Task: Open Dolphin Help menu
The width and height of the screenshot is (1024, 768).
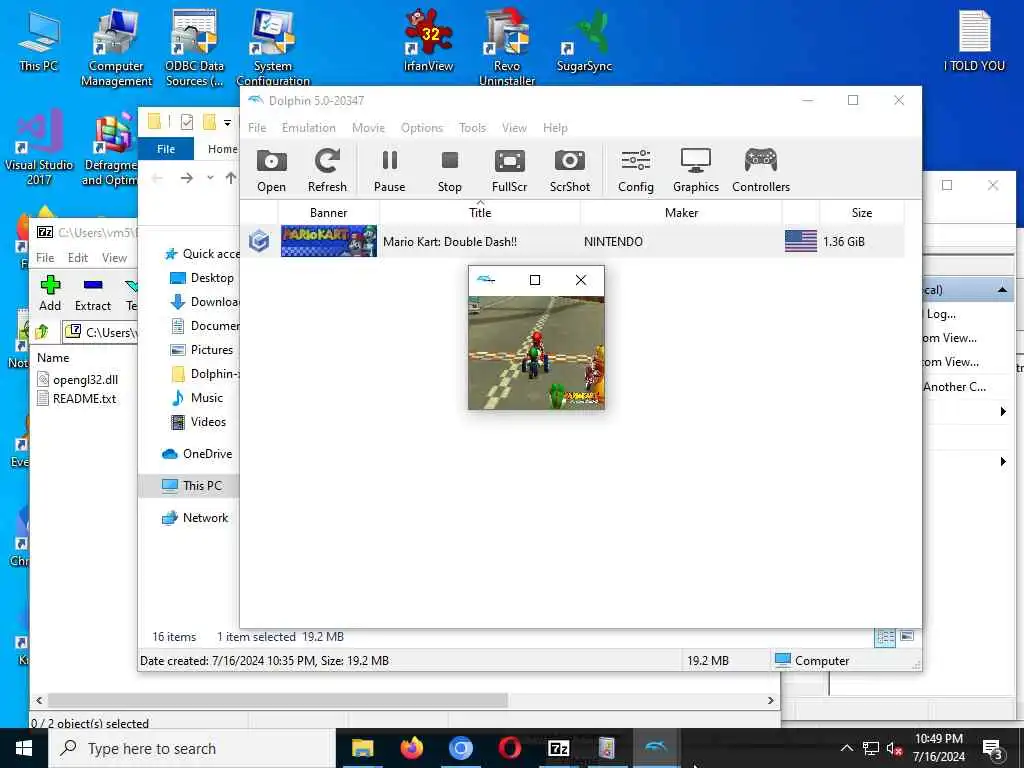Action: pyautogui.click(x=555, y=128)
